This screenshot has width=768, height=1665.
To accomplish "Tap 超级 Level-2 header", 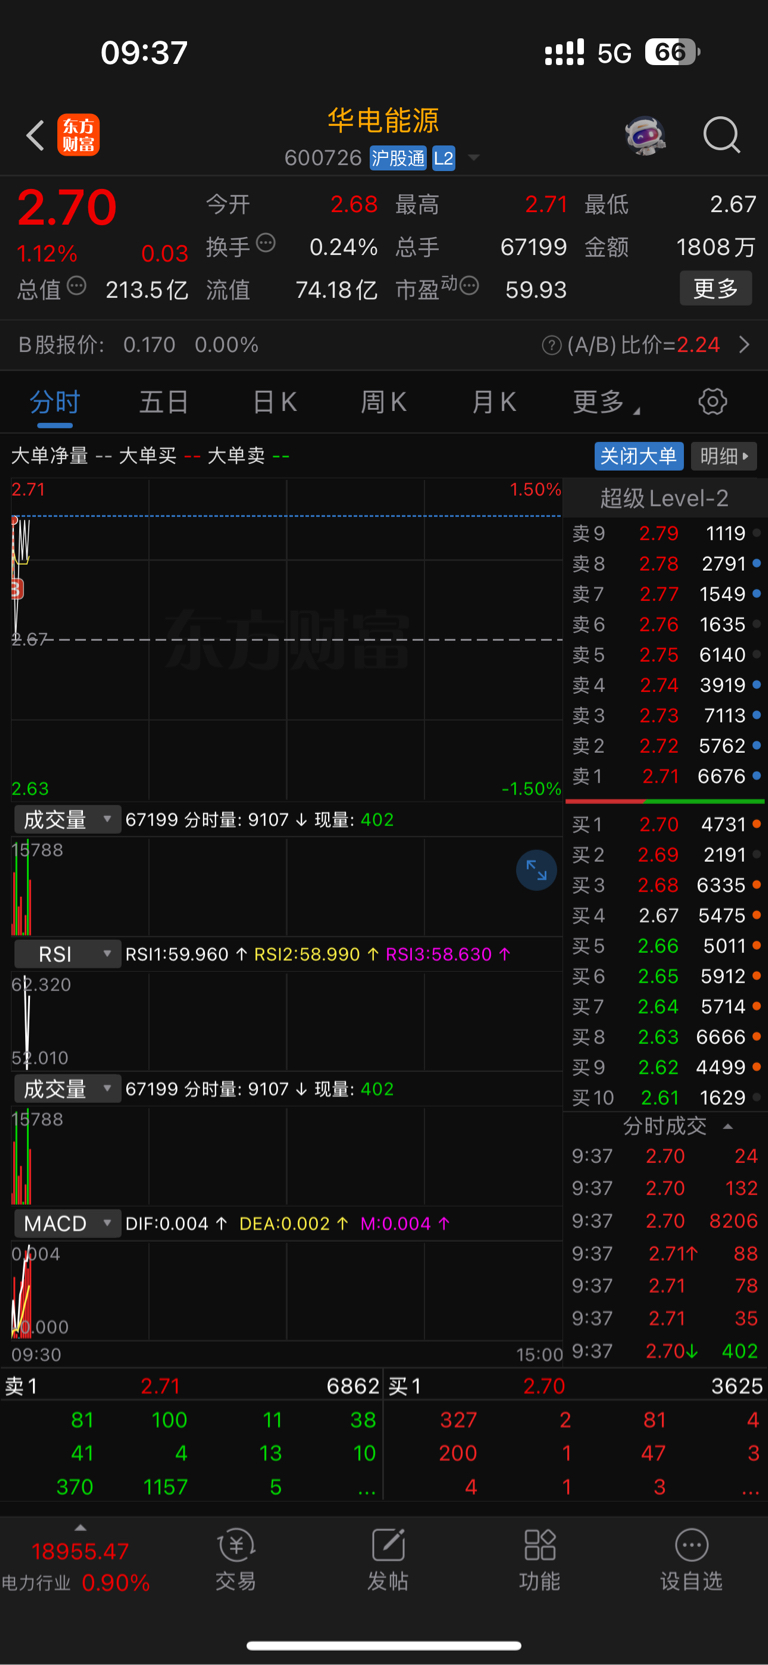I will click(664, 498).
